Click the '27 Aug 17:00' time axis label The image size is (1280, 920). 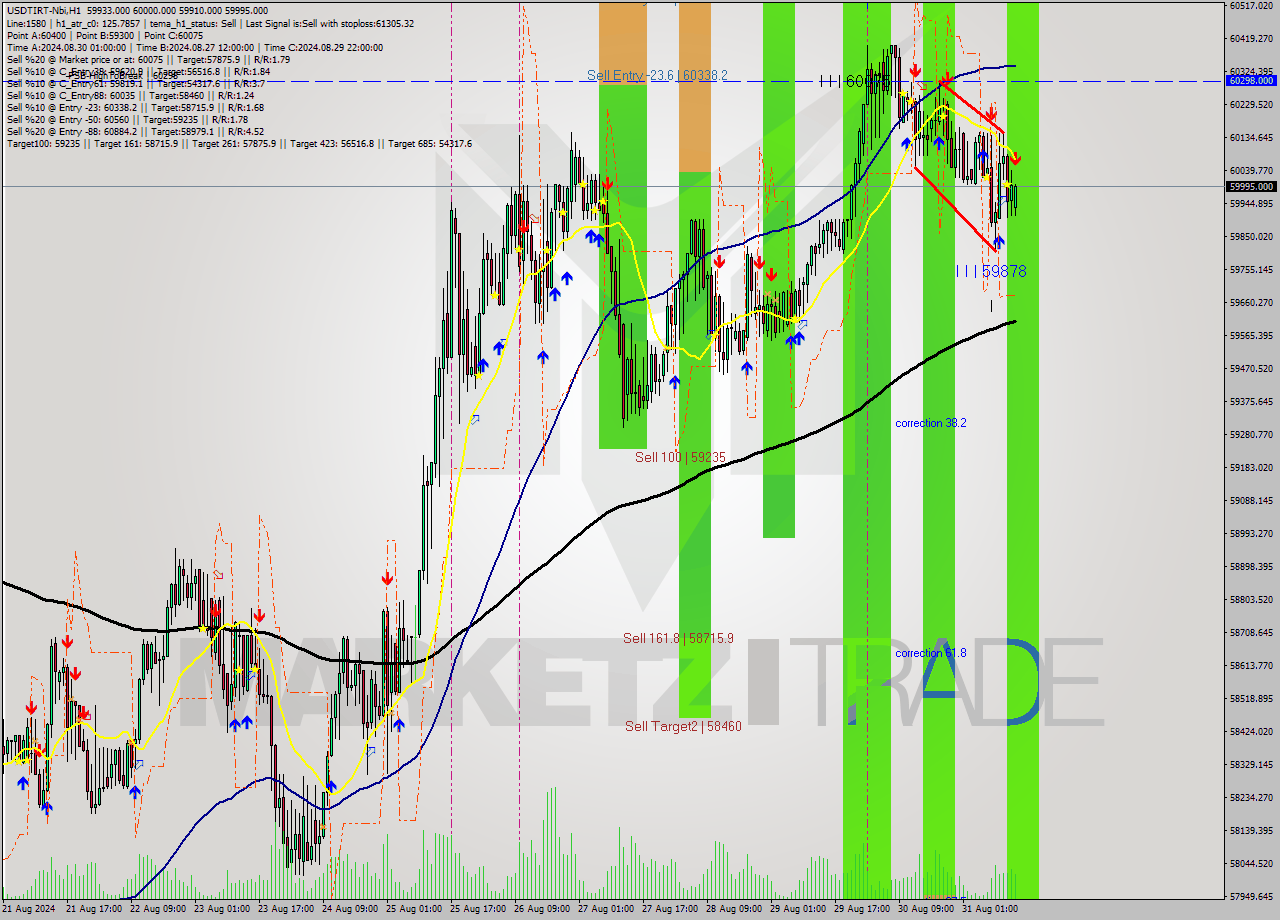[x=671, y=909]
